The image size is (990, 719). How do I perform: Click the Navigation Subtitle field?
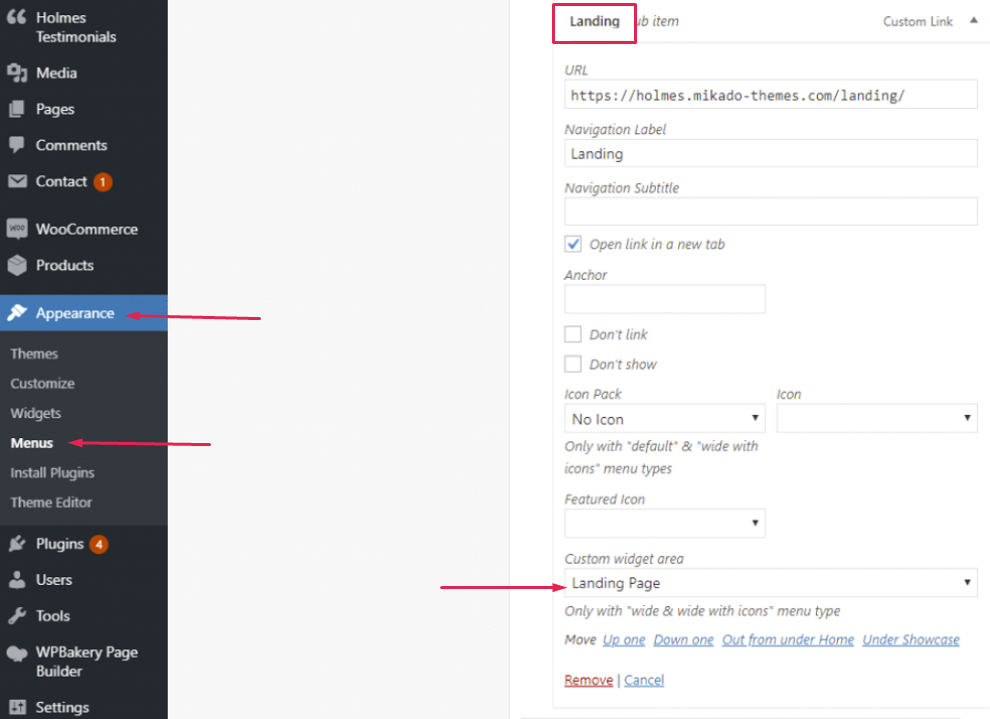(771, 211)
